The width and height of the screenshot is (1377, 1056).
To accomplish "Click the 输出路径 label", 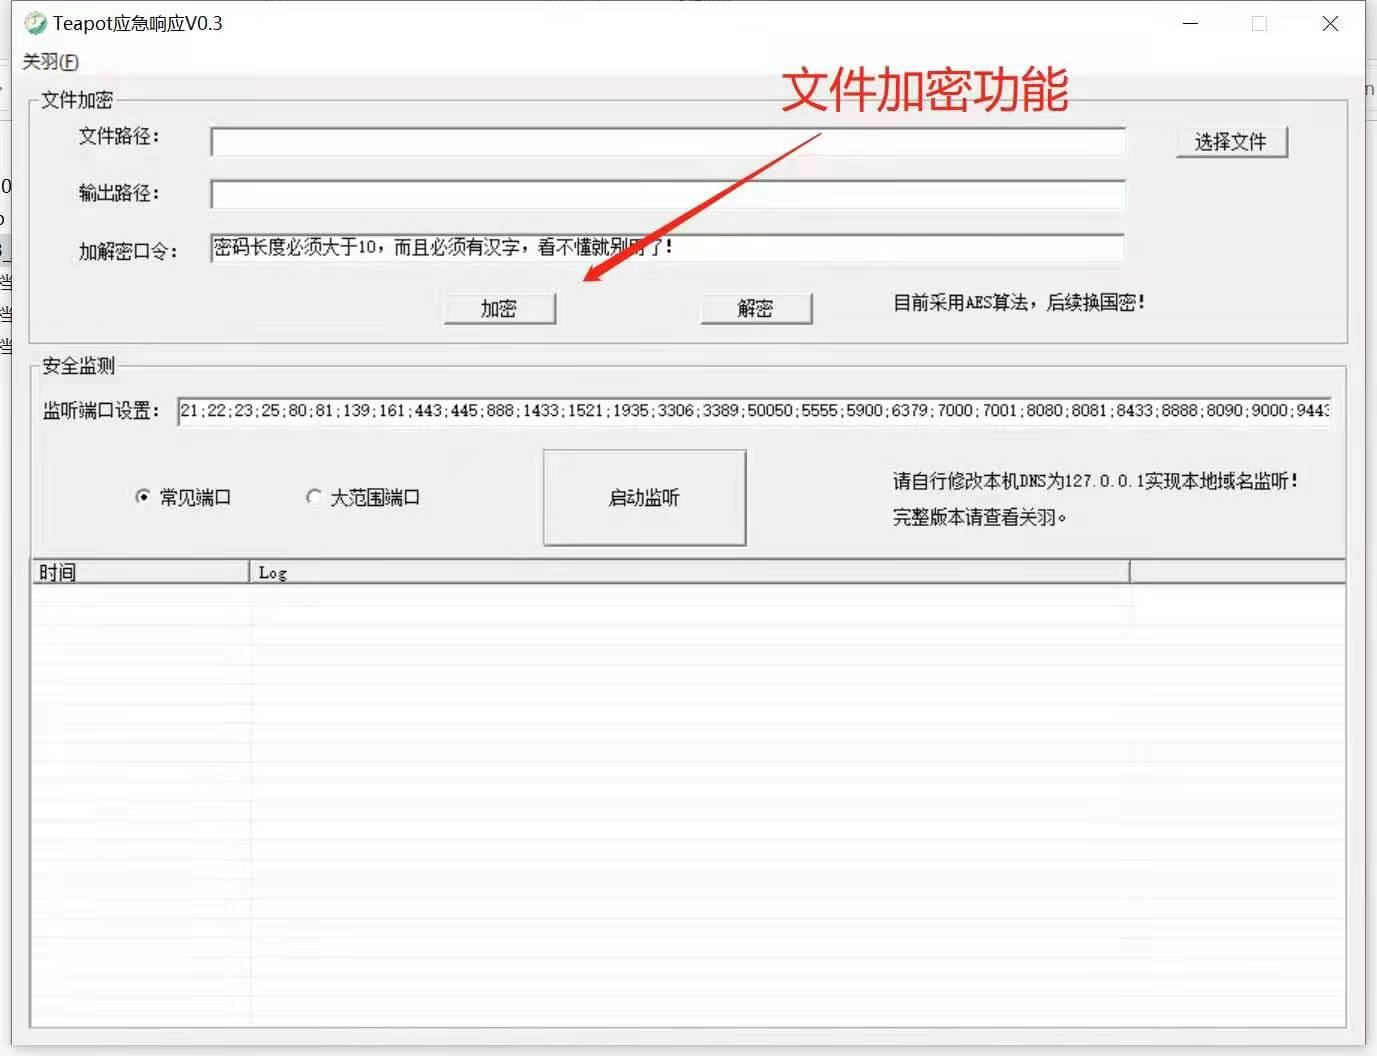I will tap(119, 193).
